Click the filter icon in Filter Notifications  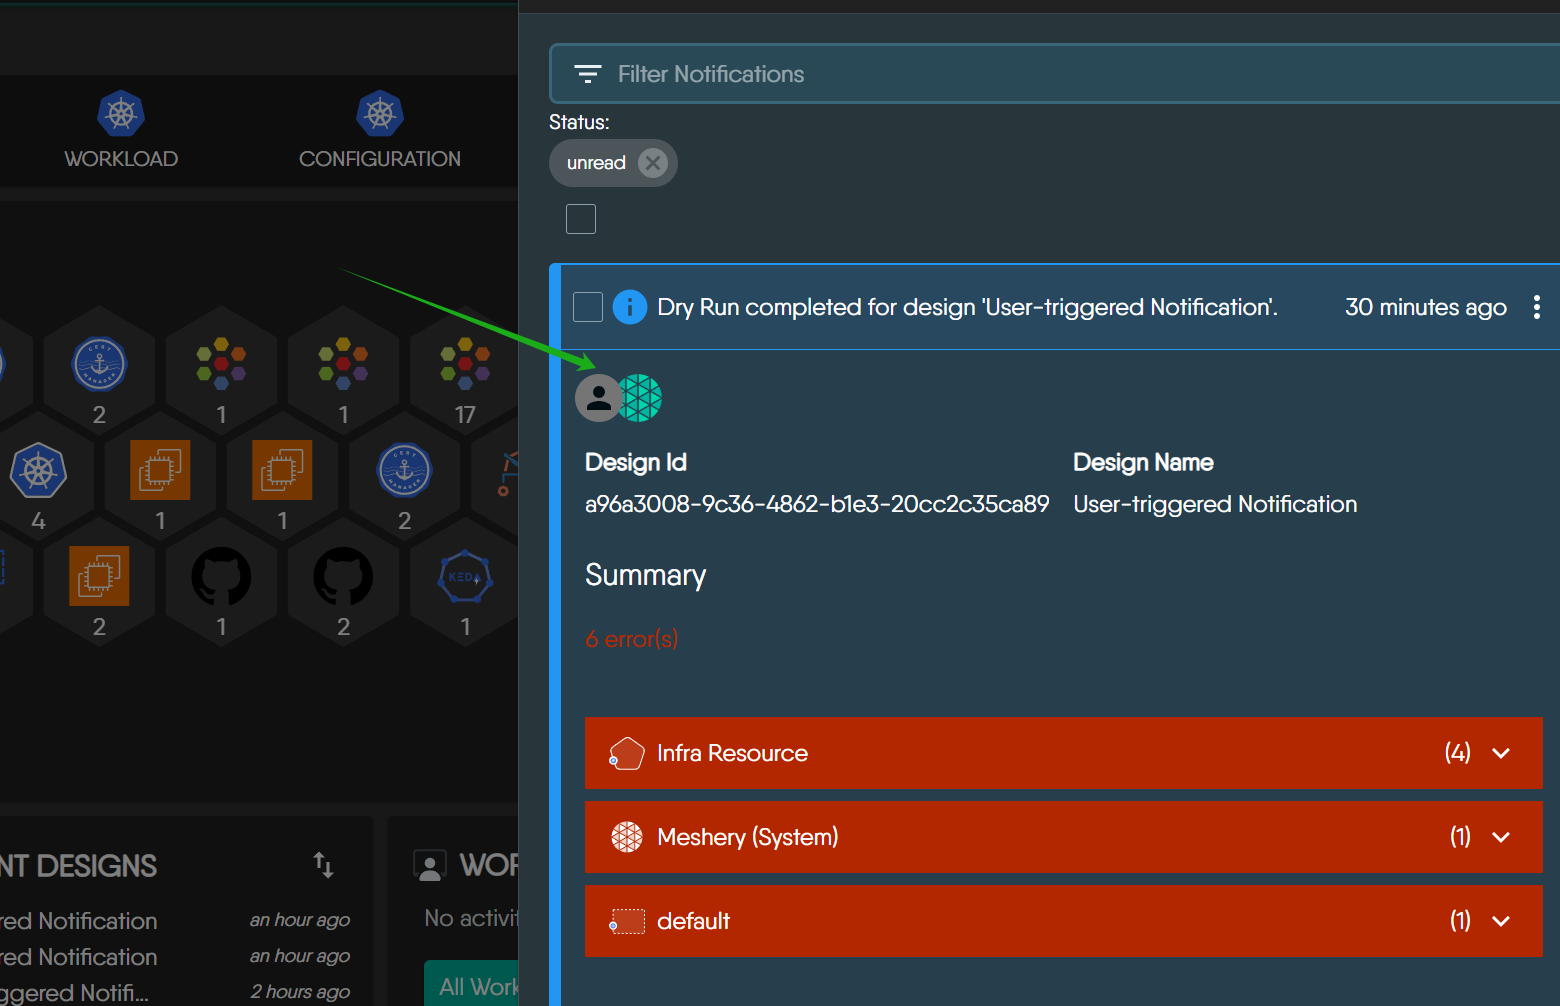point(587,74)
